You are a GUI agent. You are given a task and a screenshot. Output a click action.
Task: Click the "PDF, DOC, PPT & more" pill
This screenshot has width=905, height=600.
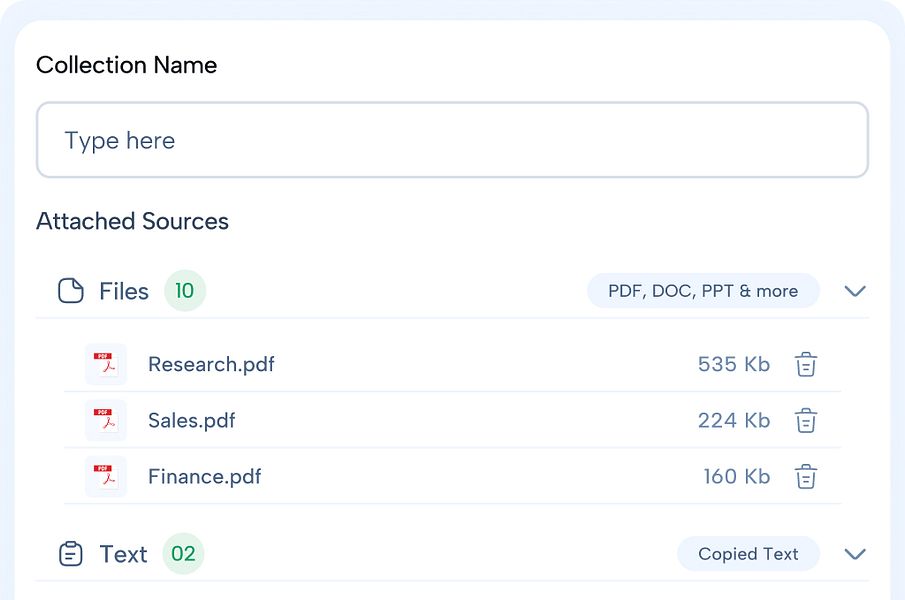(x=703, y=291)
